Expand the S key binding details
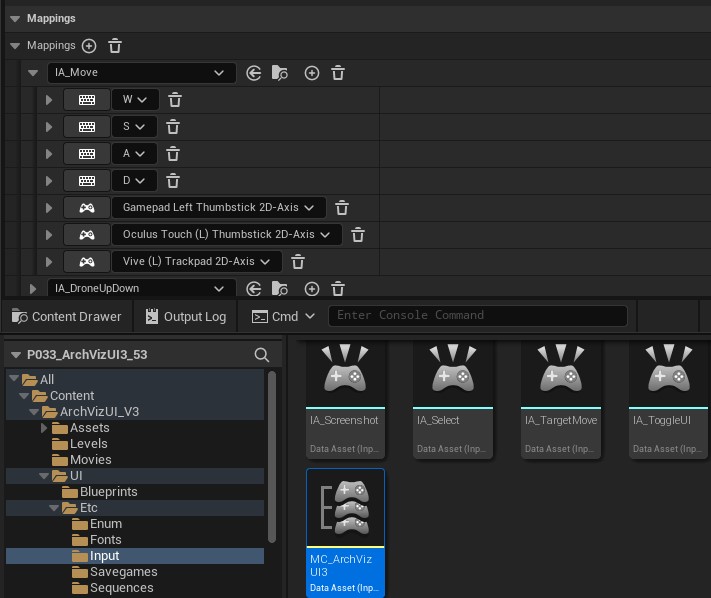The width and height of the screenshot is (711, 598). point(49,127)
